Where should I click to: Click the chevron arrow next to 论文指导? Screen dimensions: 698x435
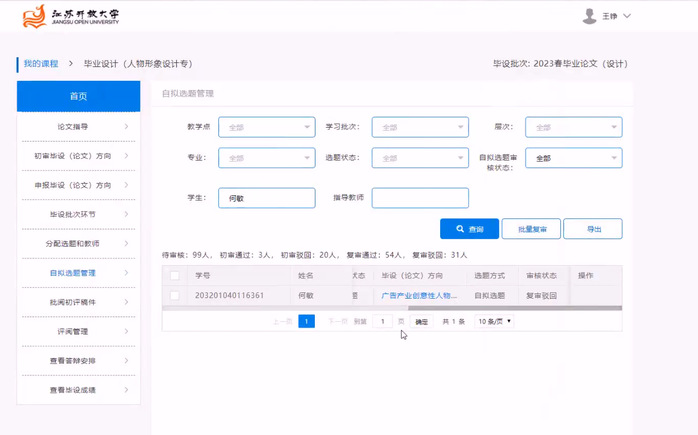coord(126,127)
